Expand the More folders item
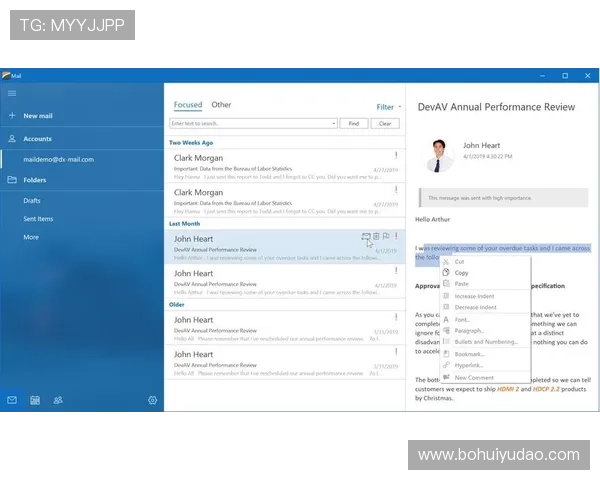600x480 pixels. [31, 237]
